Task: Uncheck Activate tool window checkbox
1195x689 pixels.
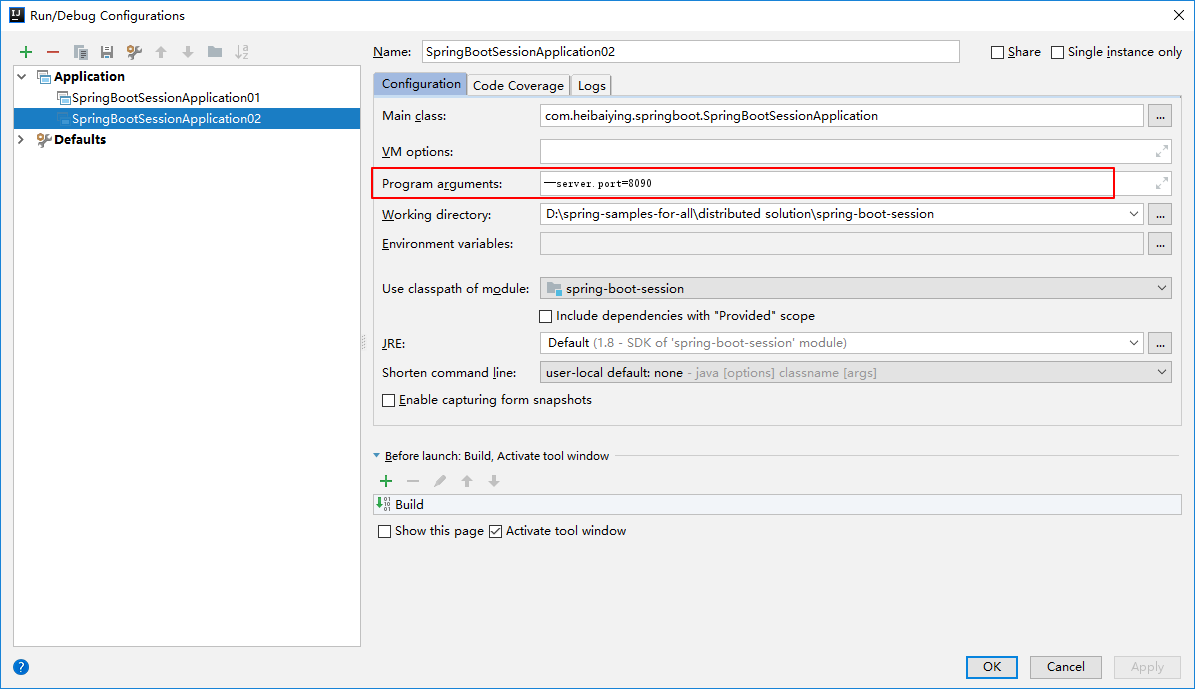Action: (495, 531)
